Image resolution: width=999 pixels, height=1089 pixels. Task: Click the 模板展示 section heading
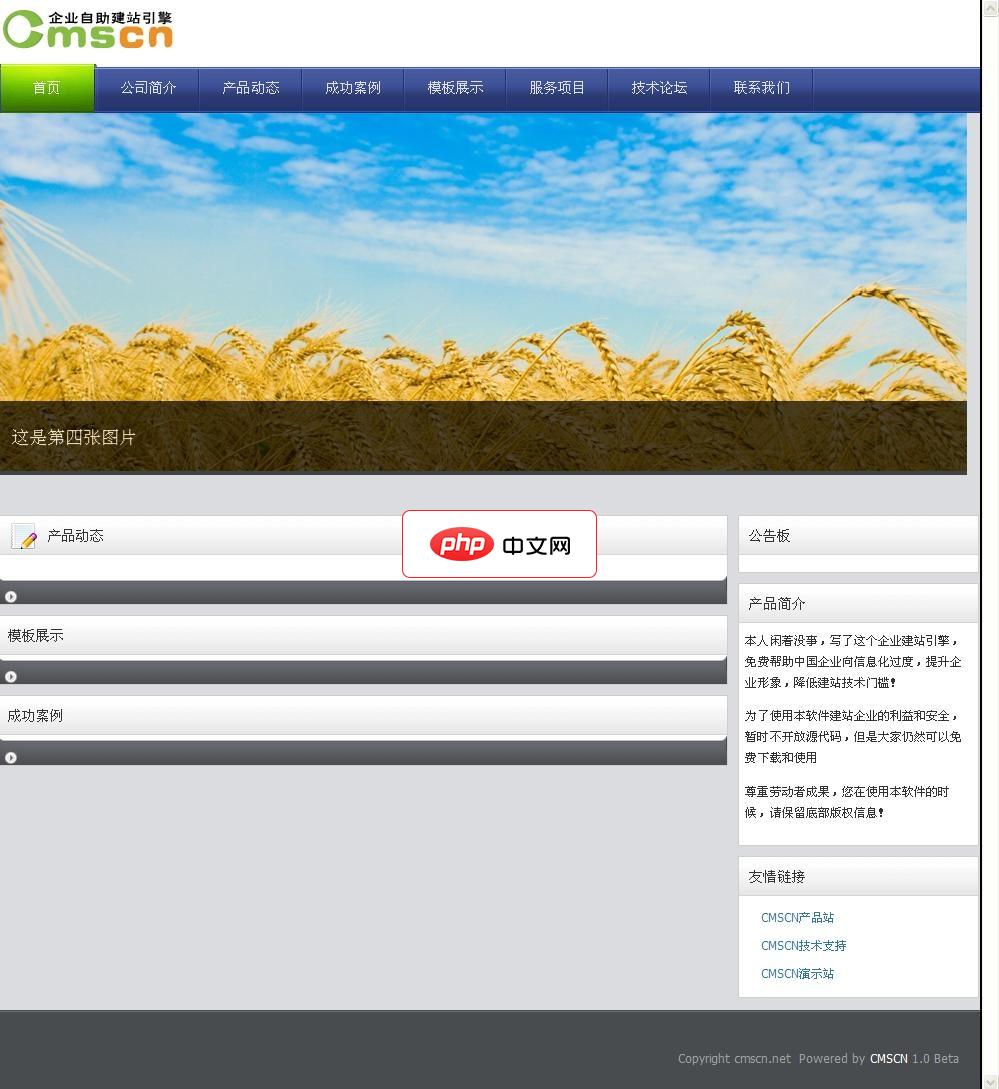tap(35, 635)
